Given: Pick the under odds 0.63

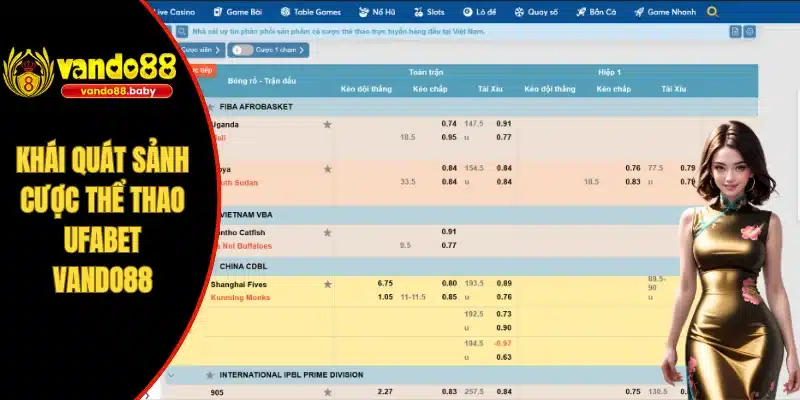Looking at the screenshot, I should 504,357.
